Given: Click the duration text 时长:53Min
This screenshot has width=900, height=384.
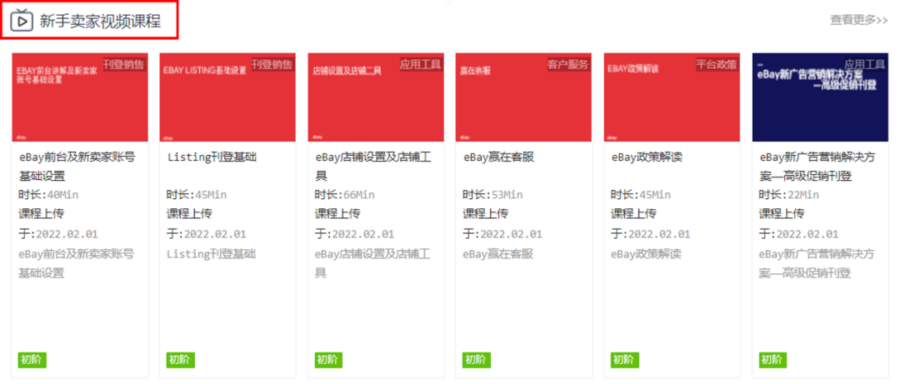Looking at the screenshot, I should tap(492, 195).
